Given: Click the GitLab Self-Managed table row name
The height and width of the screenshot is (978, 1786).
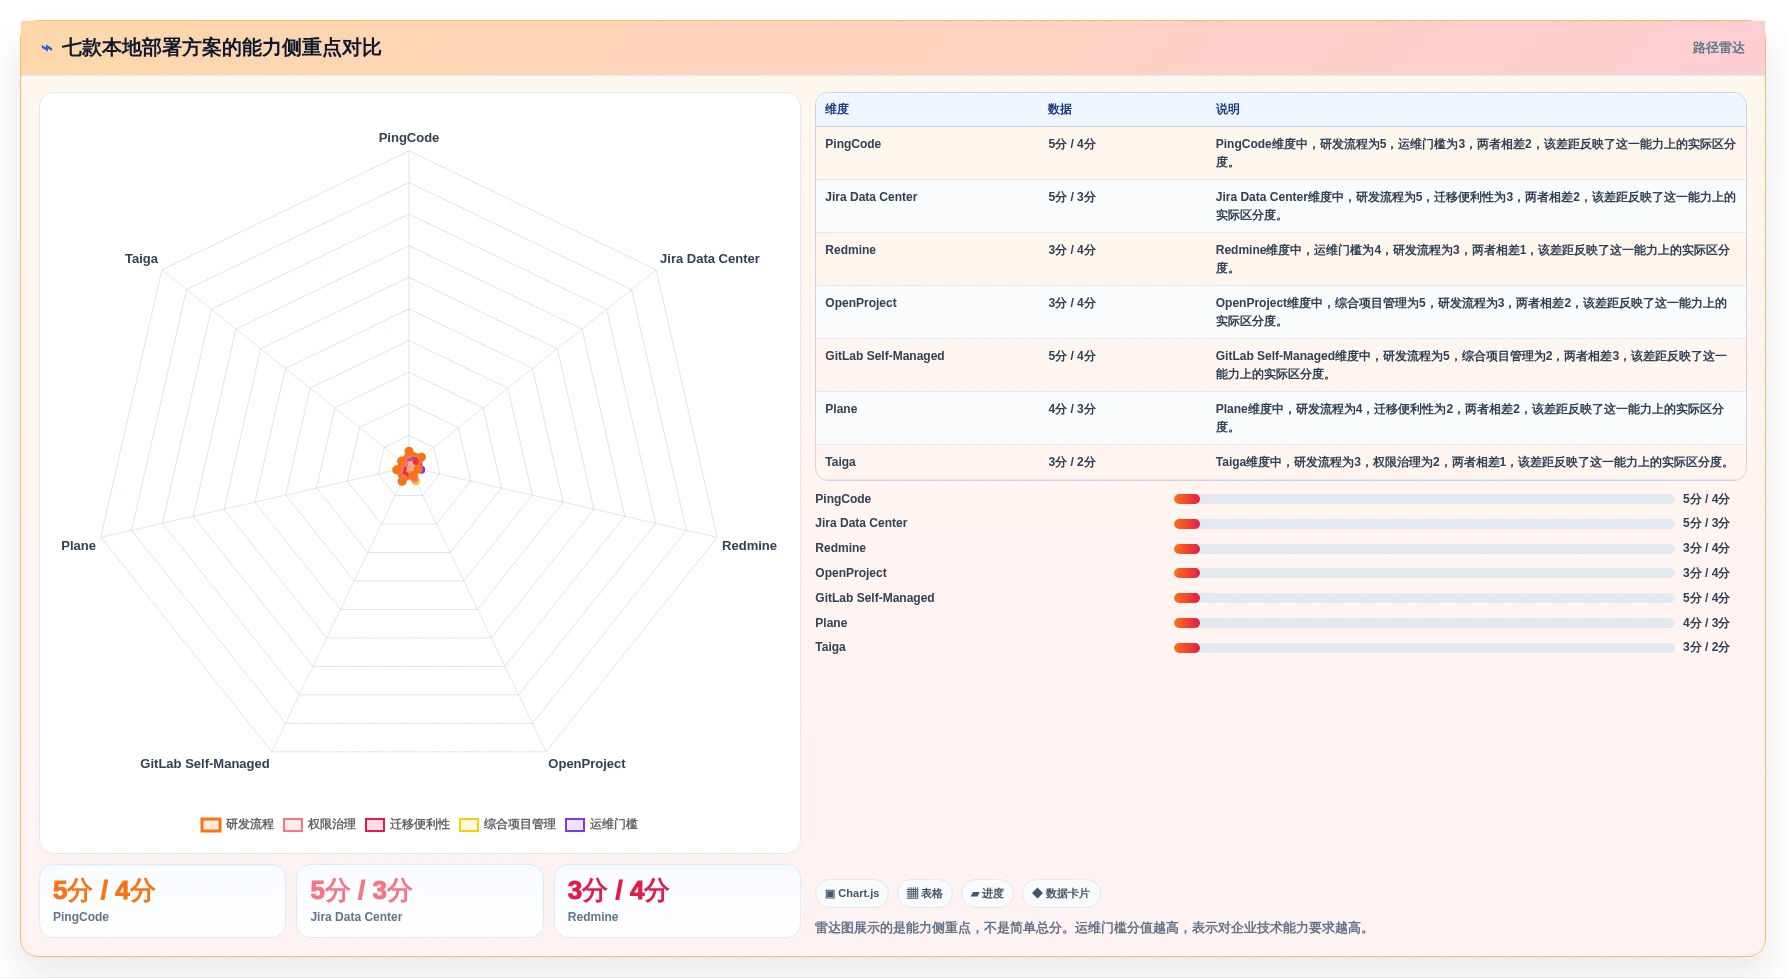Looking at the screenshot, I should coord(885,356).
